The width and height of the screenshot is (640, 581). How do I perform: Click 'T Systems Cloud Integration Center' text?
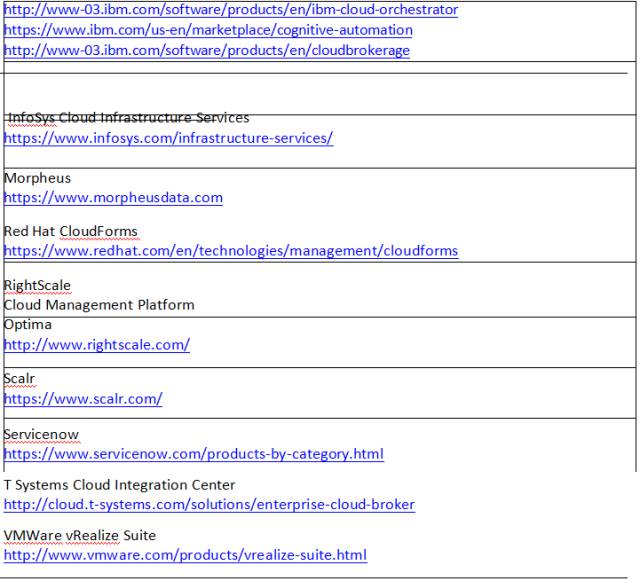click(120, 485)
